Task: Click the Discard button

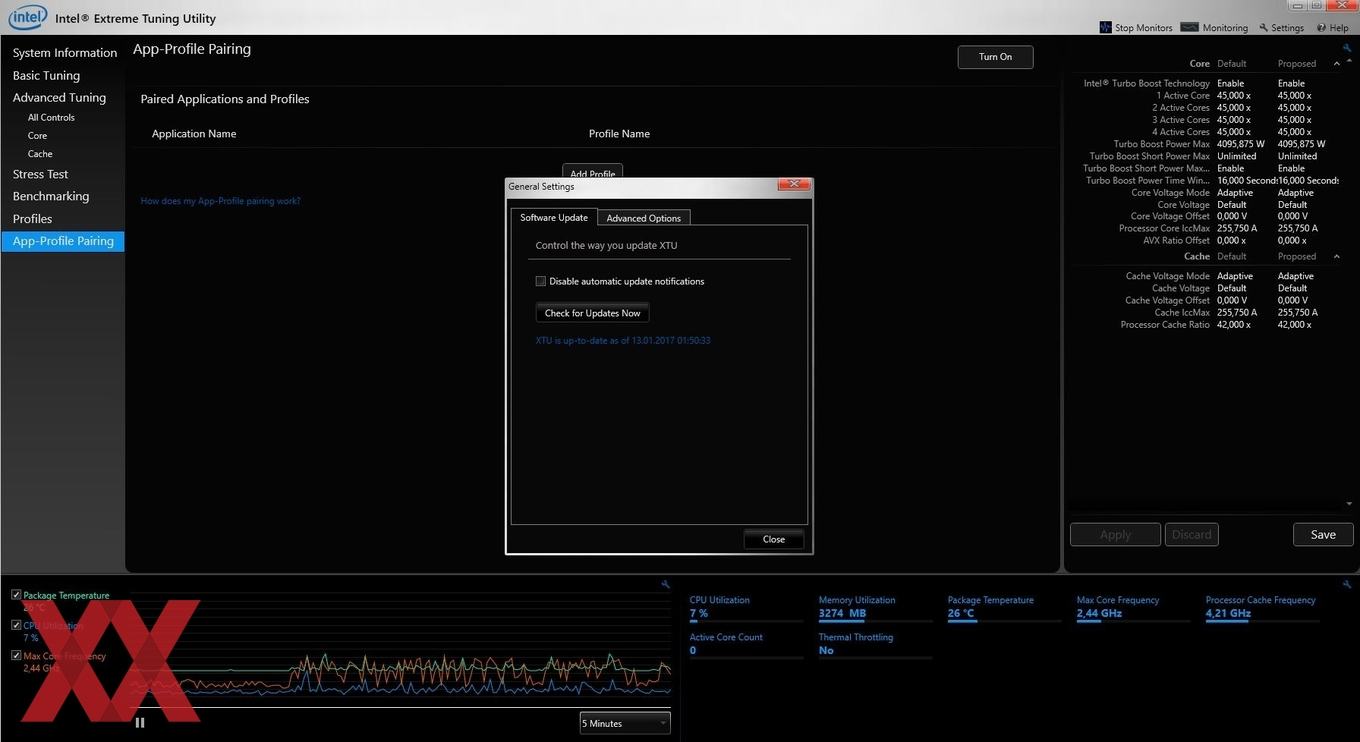Action: [x=1192, y=535]
